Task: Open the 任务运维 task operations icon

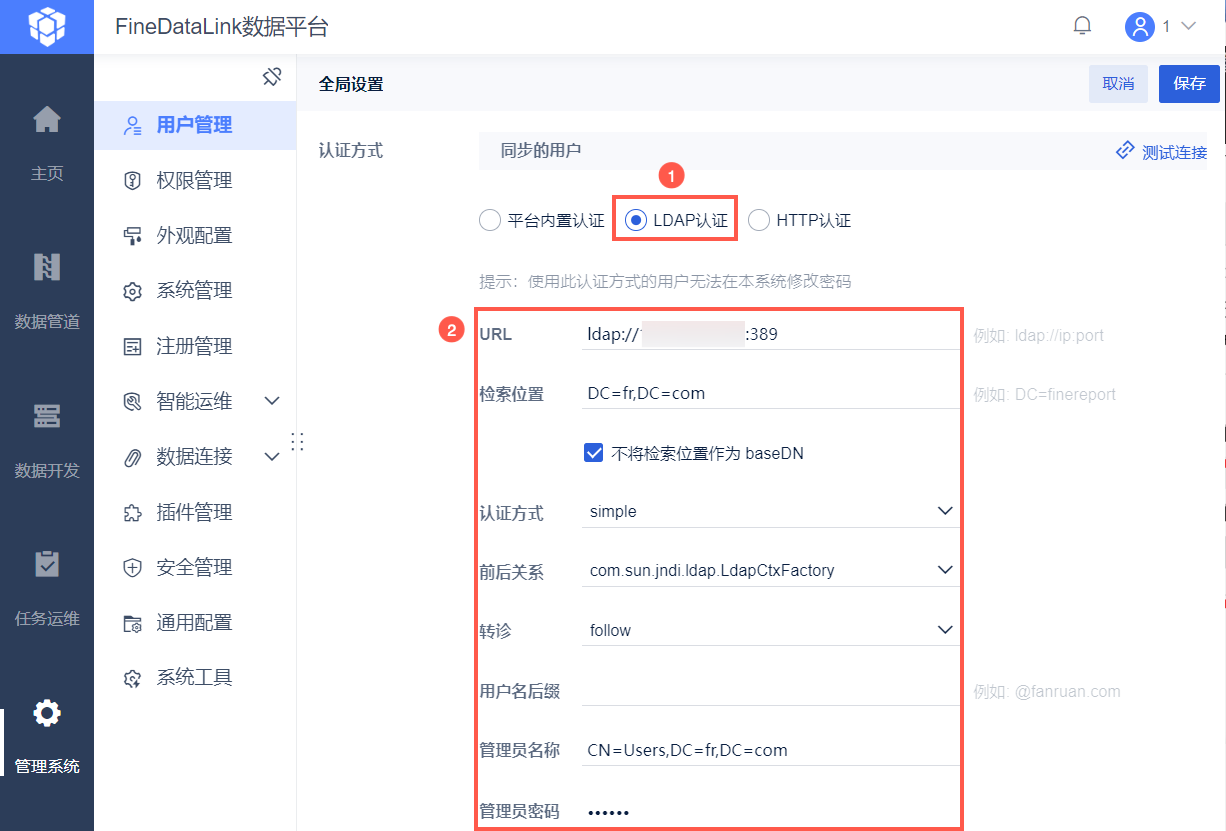Action: (47, 563)
